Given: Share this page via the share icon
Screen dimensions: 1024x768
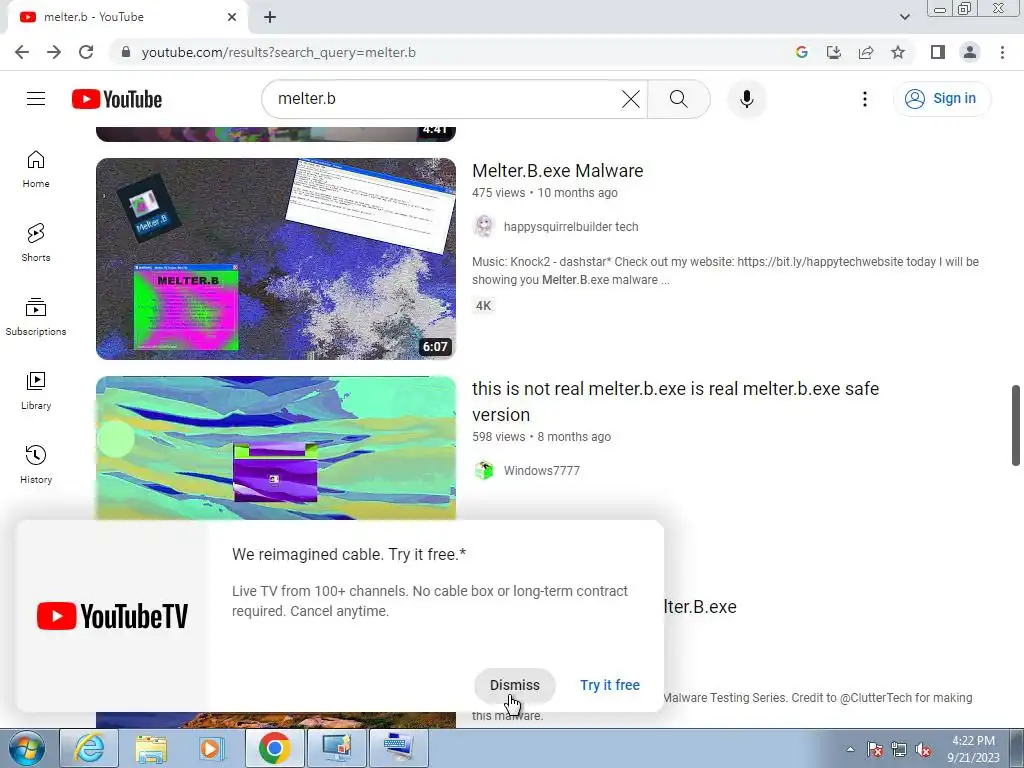Looking at the screenshot, I should [x=866, y=52].
